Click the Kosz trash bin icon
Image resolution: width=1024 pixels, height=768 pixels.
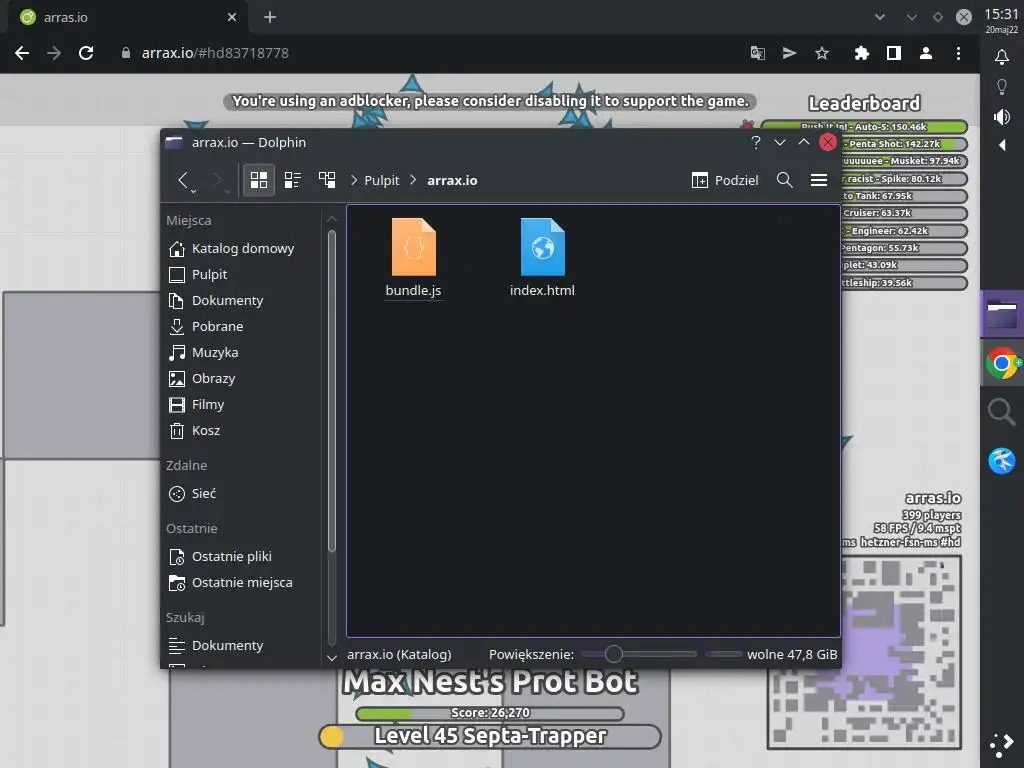176,430
